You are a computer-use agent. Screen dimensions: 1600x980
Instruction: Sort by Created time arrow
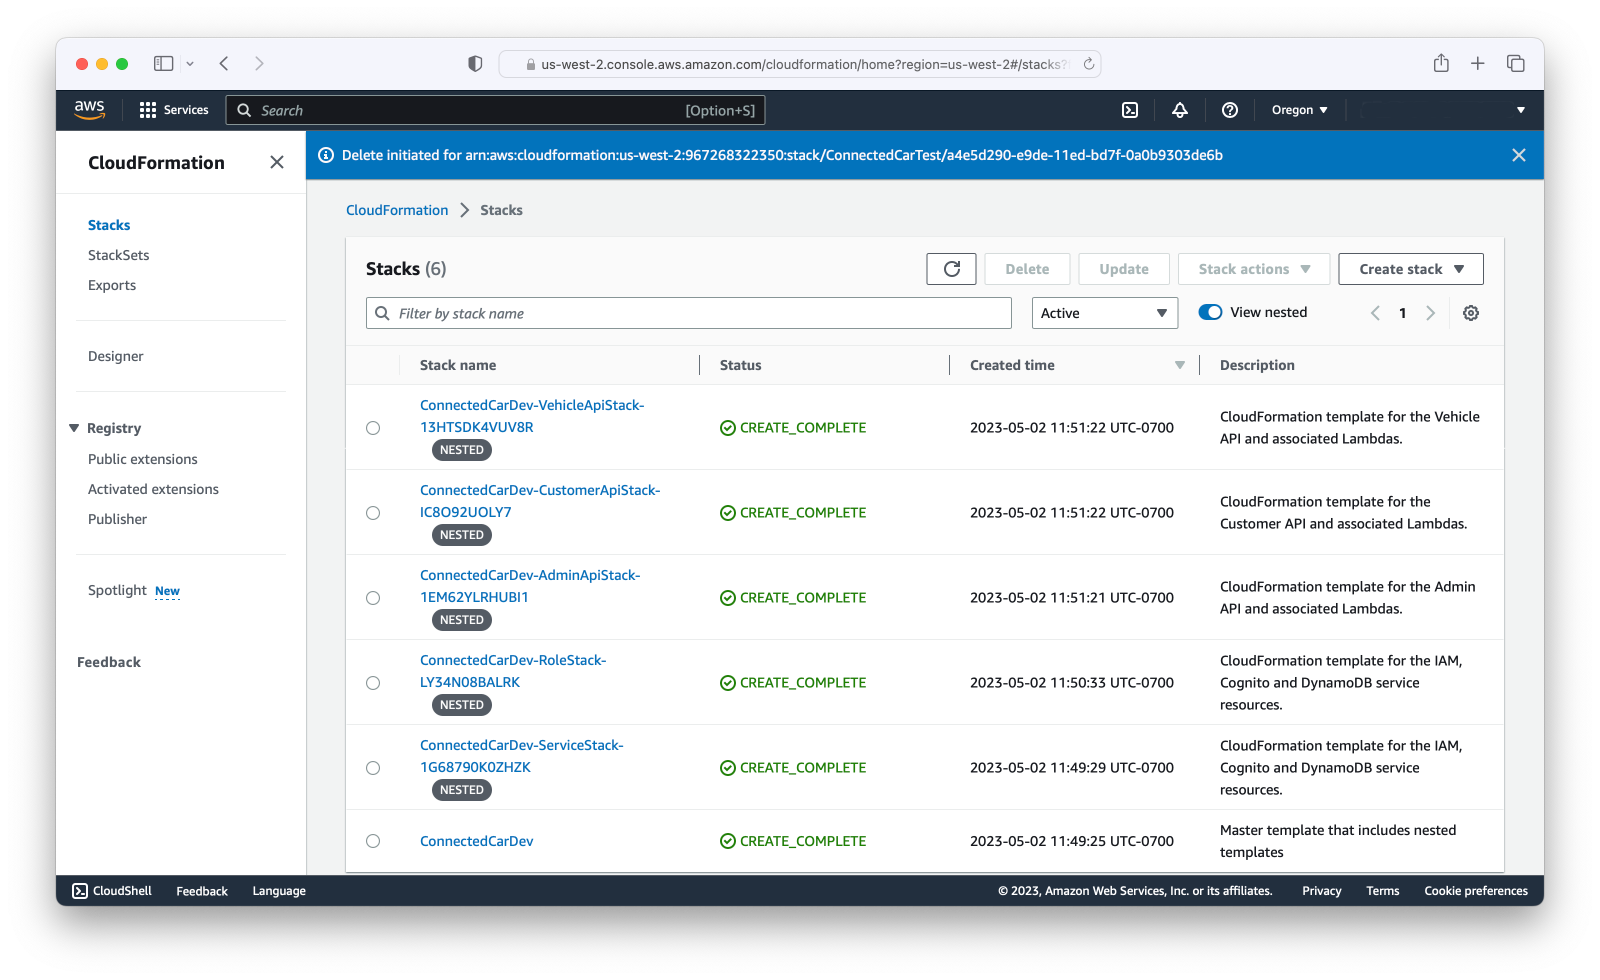coord(1180,365)
